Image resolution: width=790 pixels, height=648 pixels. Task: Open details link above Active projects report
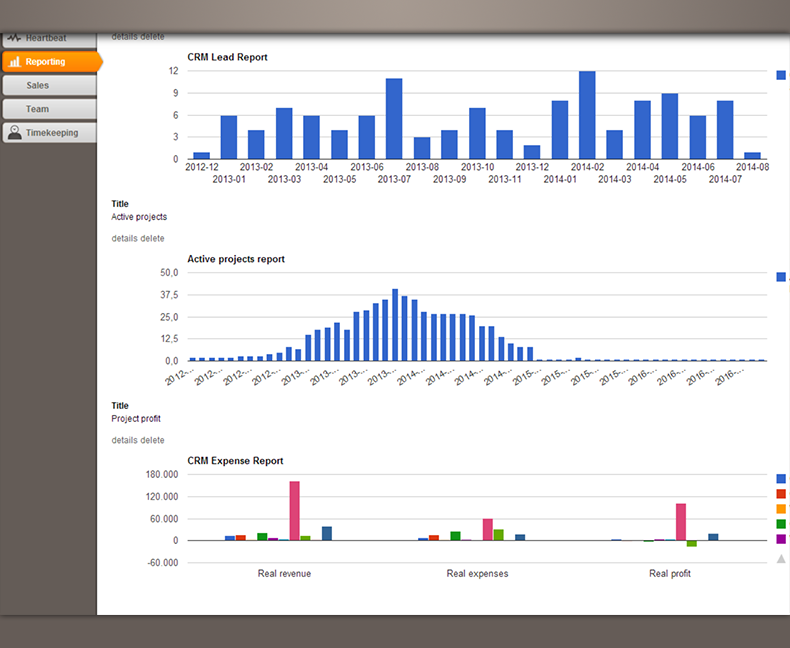(x=124, y=238)
